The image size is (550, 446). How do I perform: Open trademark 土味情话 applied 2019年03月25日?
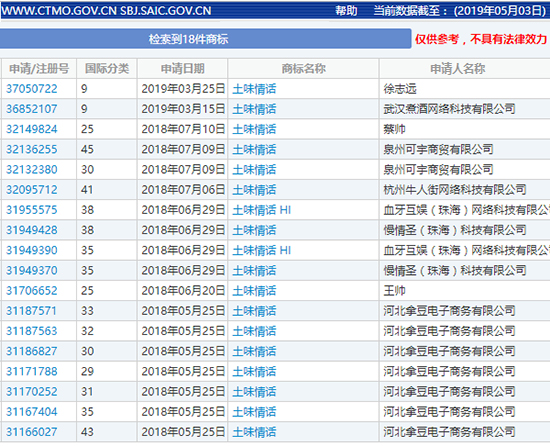tap(254, 89)
